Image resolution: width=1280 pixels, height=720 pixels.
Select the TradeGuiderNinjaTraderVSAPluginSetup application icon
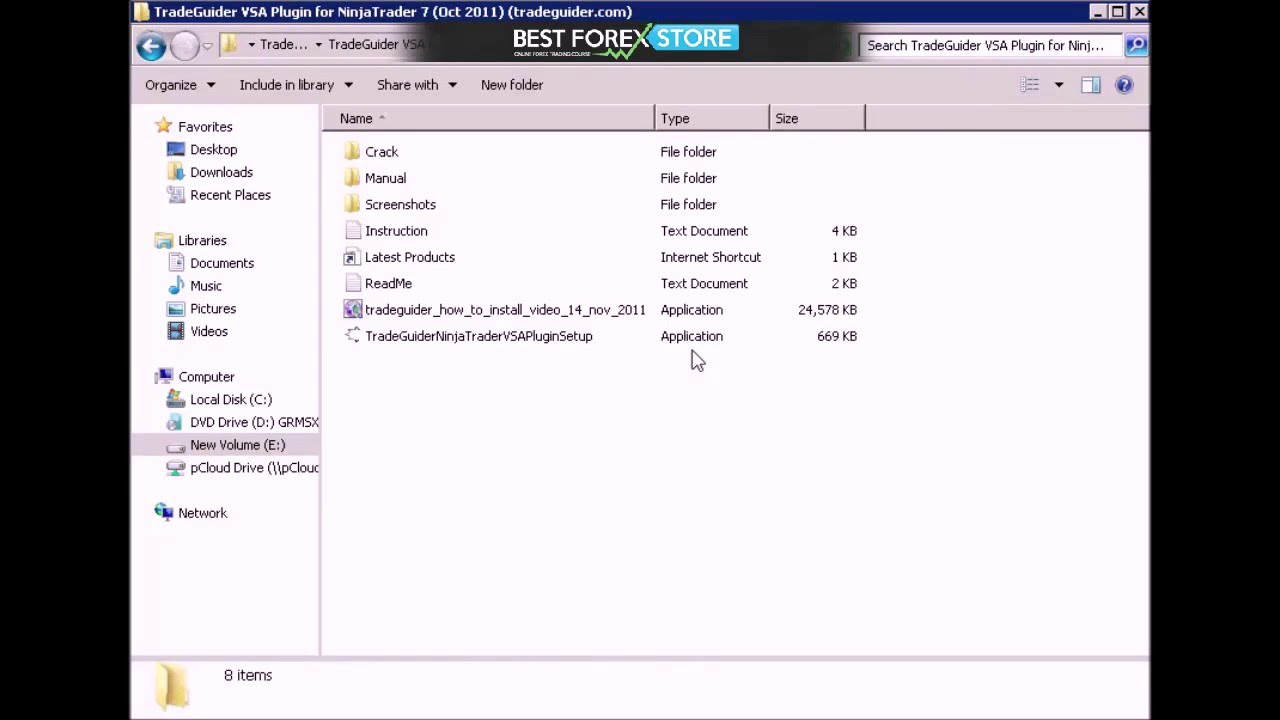tap(352, 336)
